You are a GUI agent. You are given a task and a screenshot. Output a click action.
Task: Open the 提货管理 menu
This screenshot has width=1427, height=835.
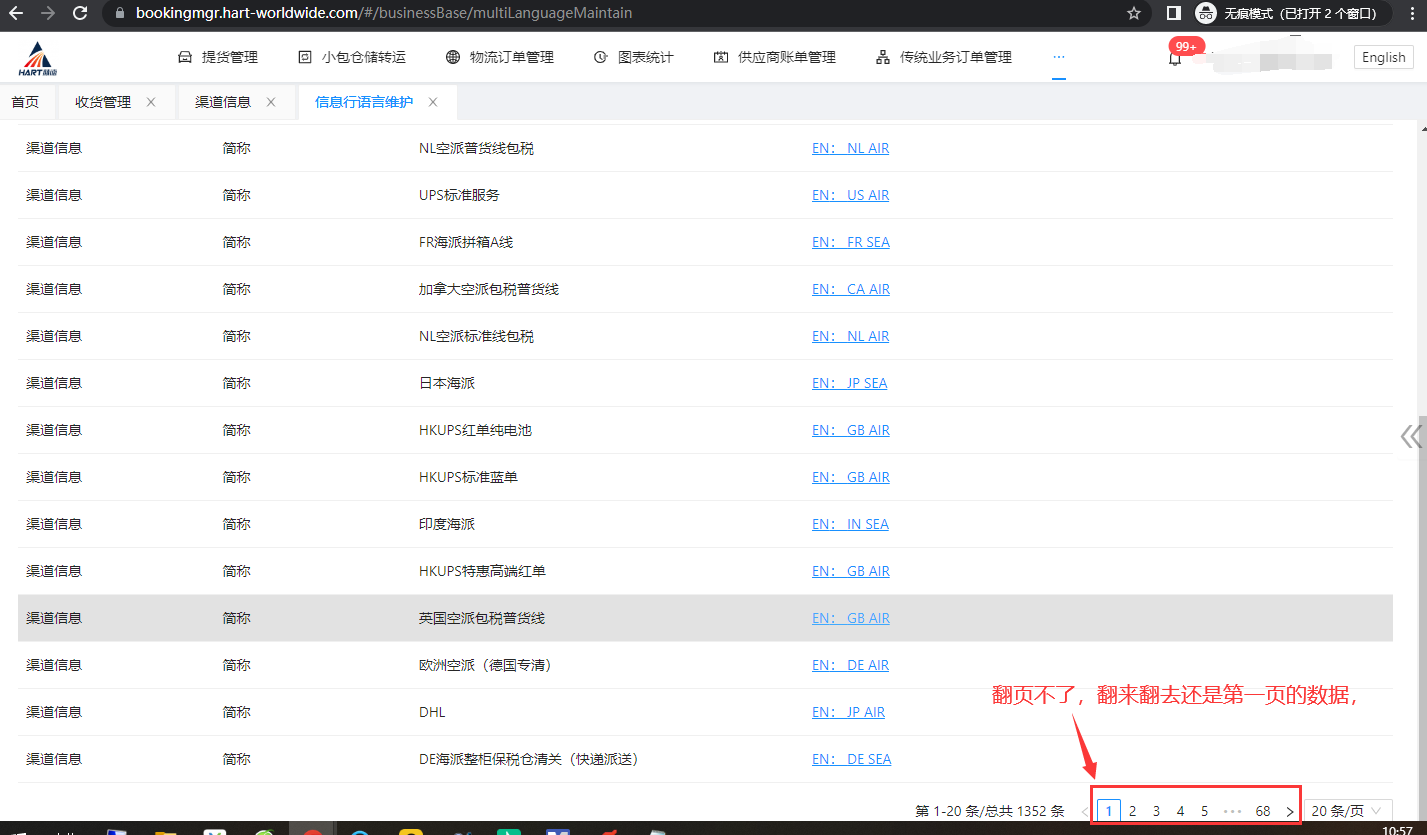218,57
